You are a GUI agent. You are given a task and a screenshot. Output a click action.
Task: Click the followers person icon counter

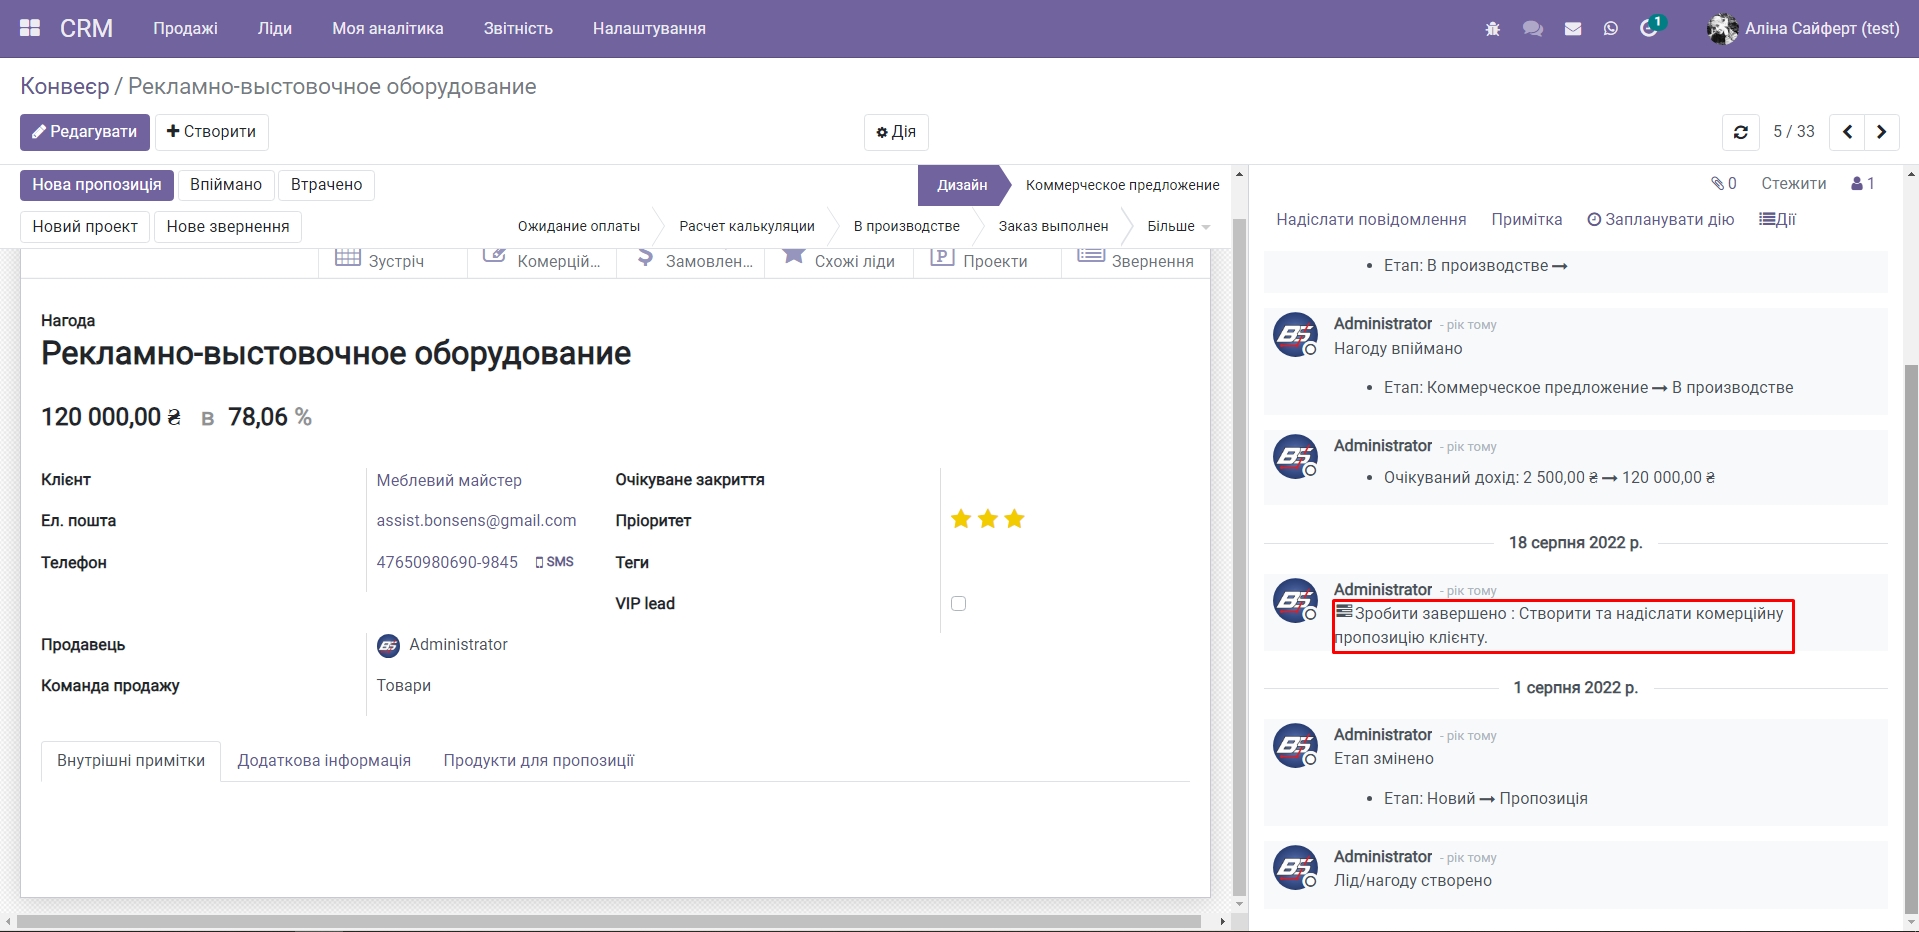coord(1863,184)
